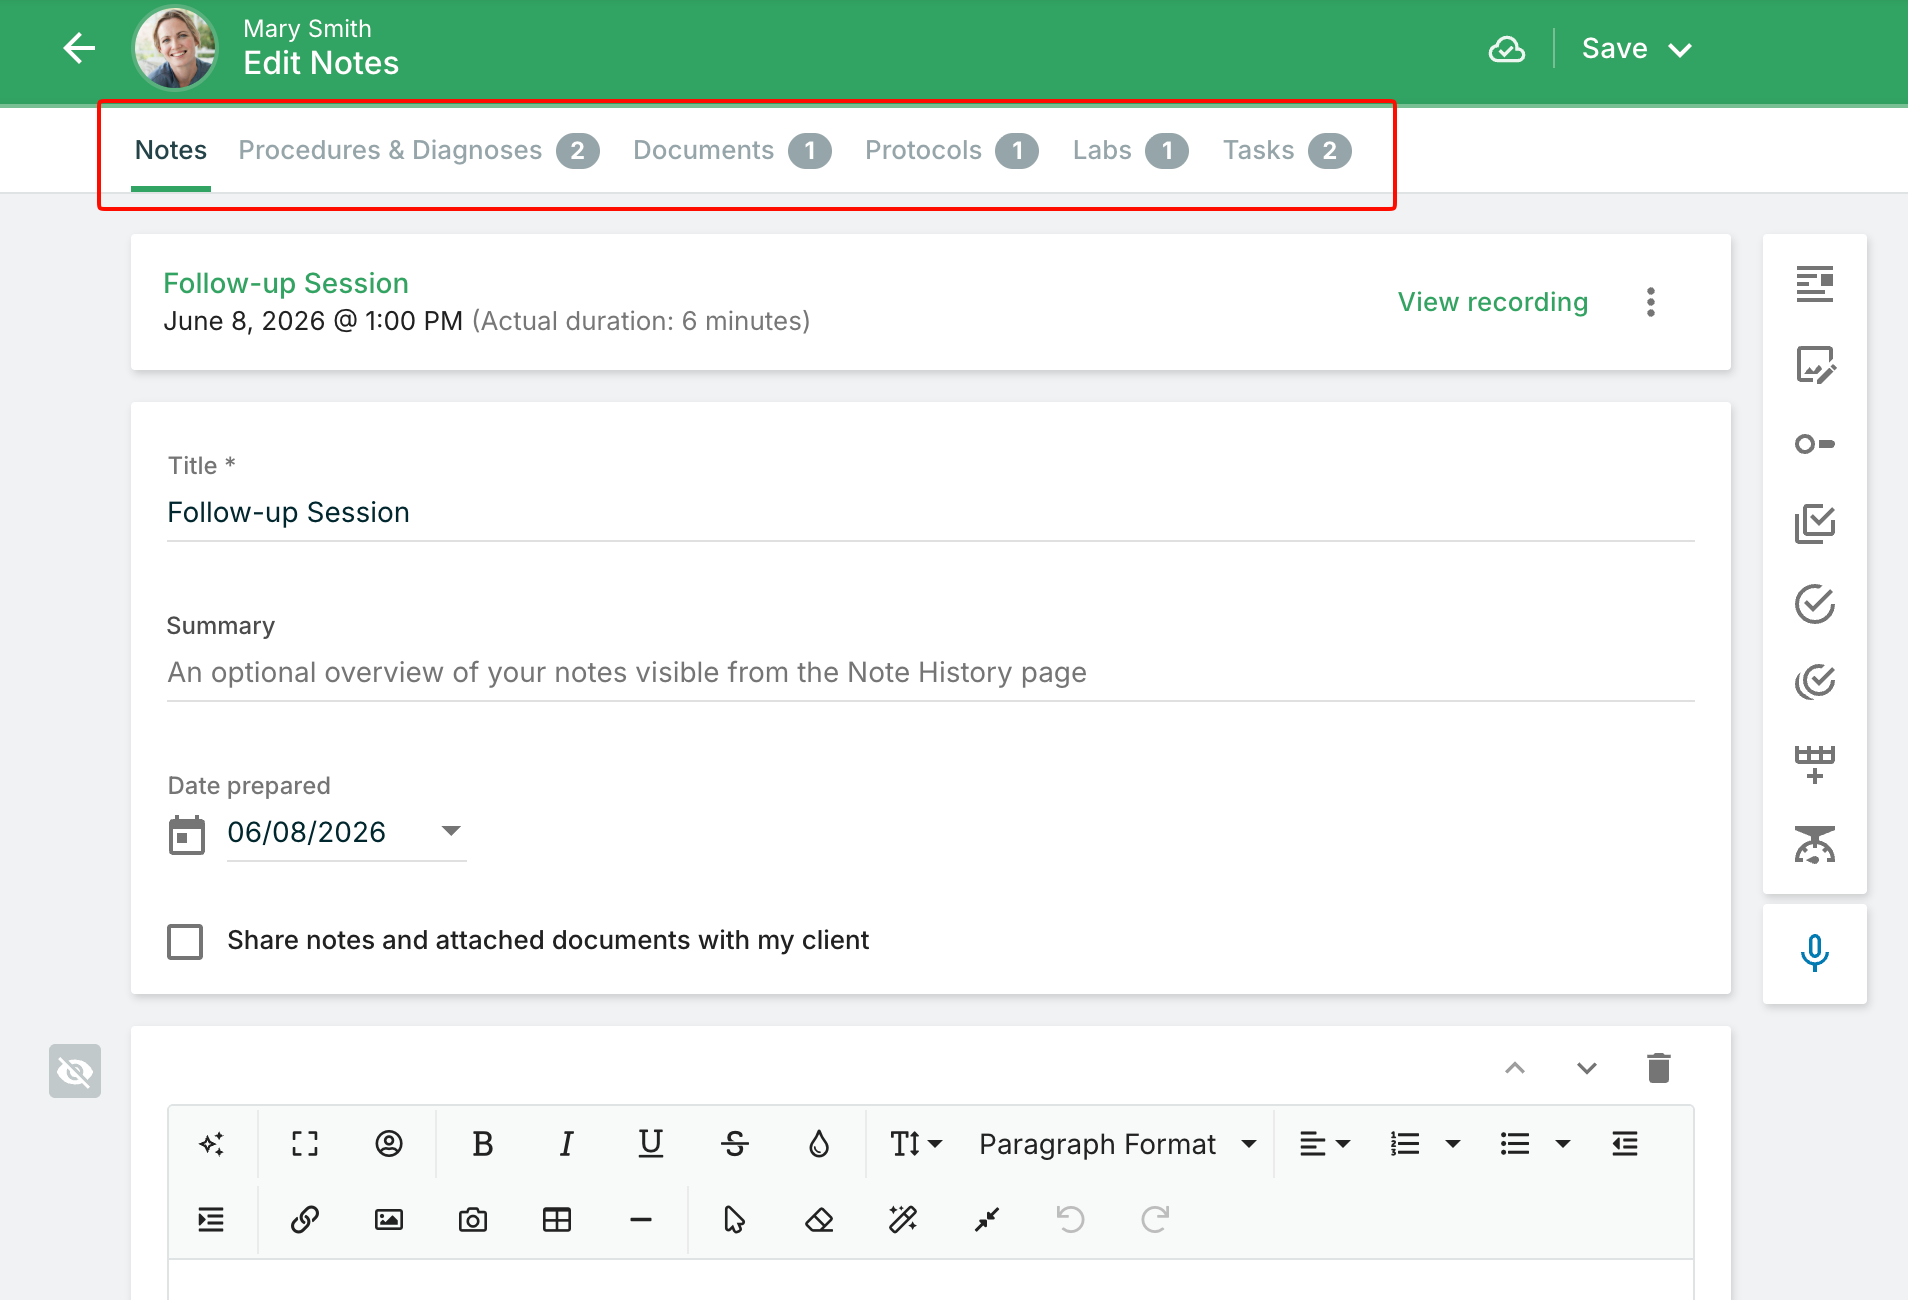Expand the Date prepared dropdown arrow
Viewport: 1908px width, 1300px height.
[x=451, y=831]
